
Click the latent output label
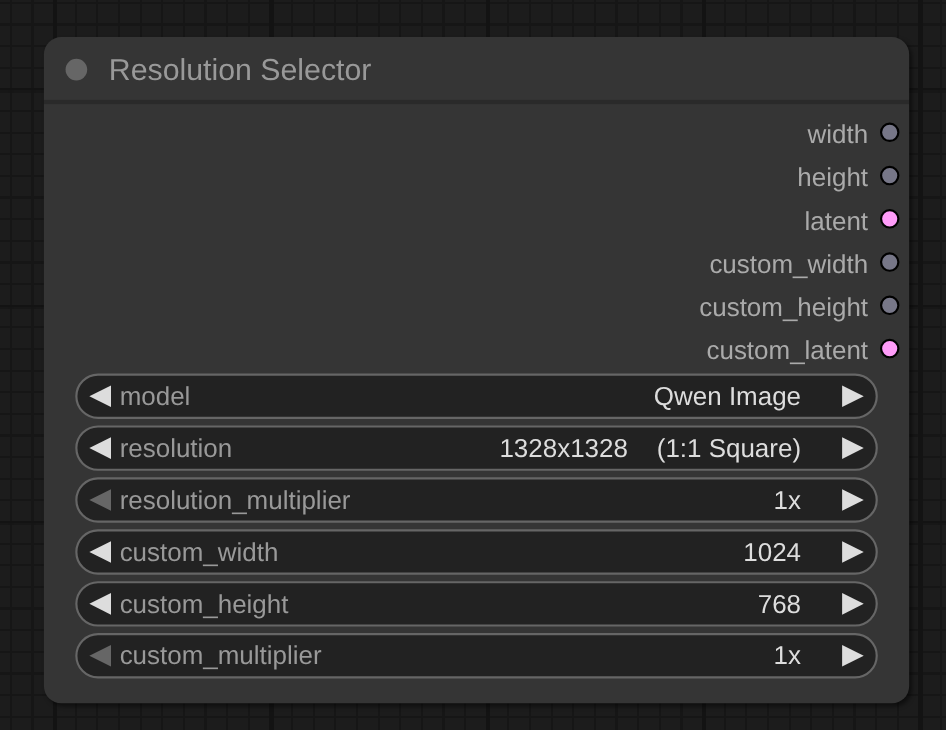pos(836,221)
